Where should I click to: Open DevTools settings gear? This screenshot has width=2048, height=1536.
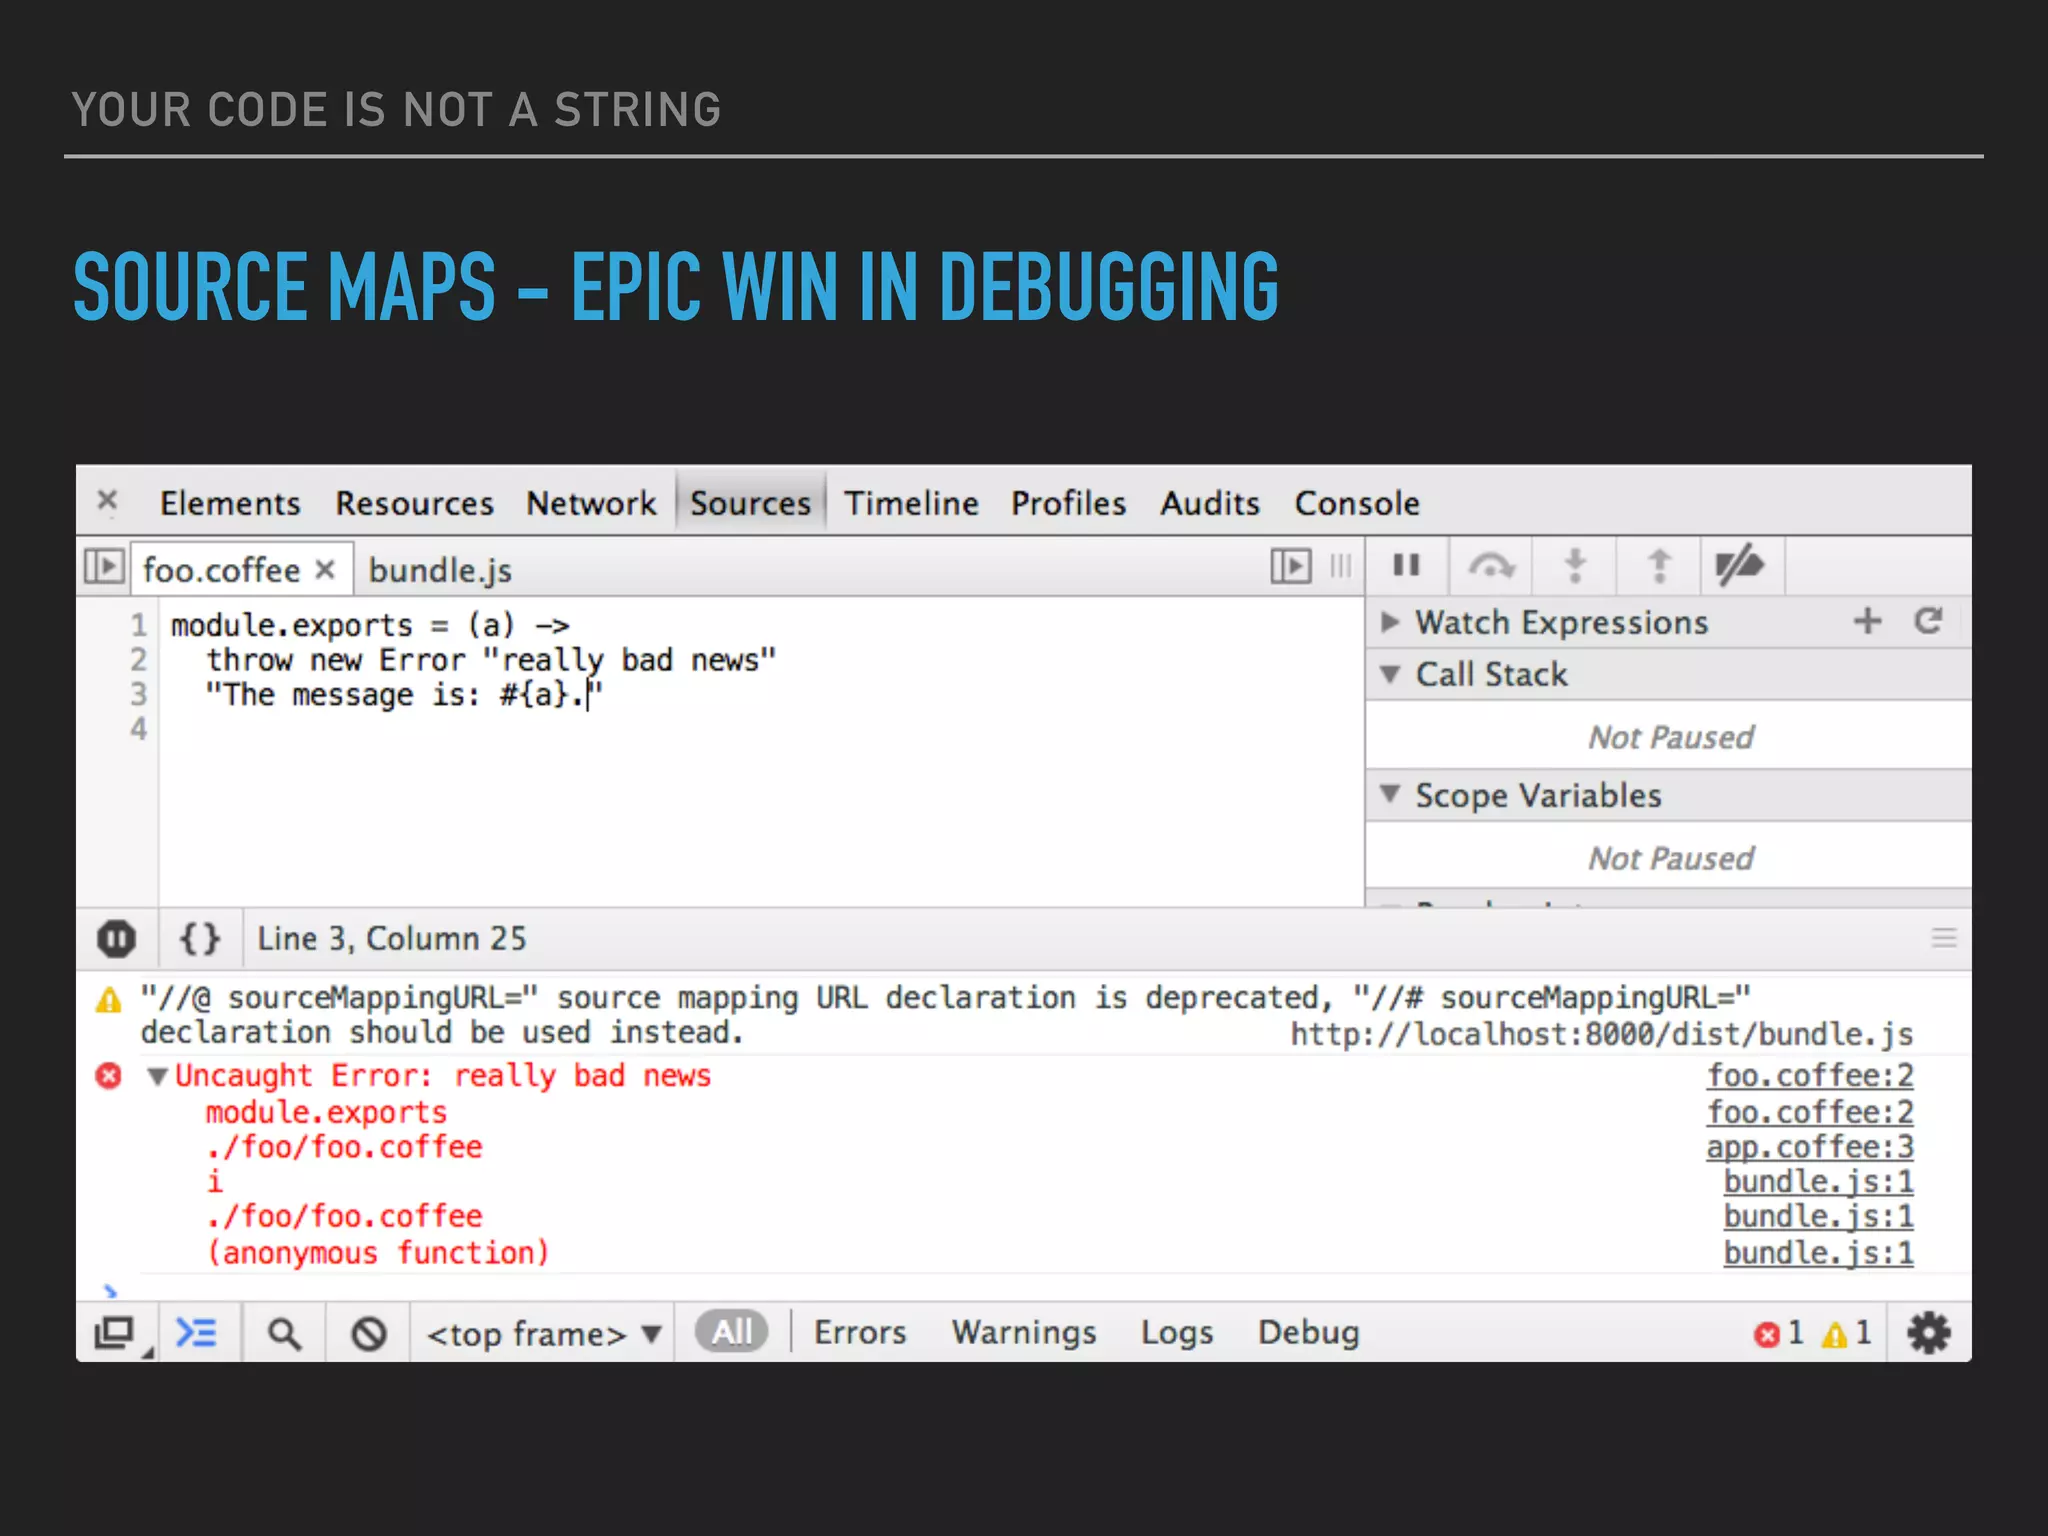click(x=1928, y=1333)
